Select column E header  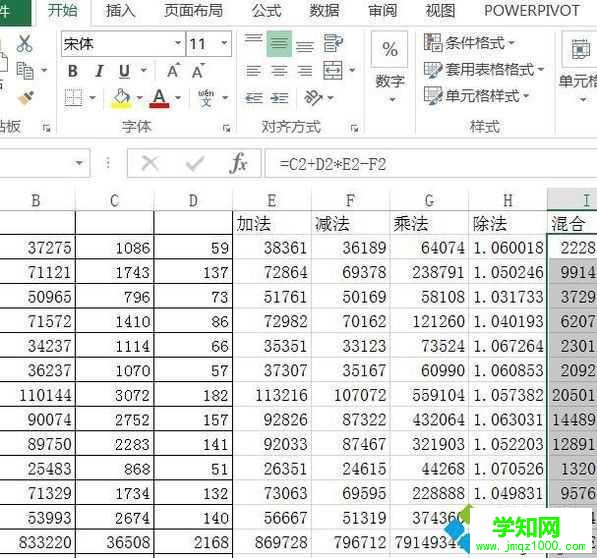[x=271, y=200]
